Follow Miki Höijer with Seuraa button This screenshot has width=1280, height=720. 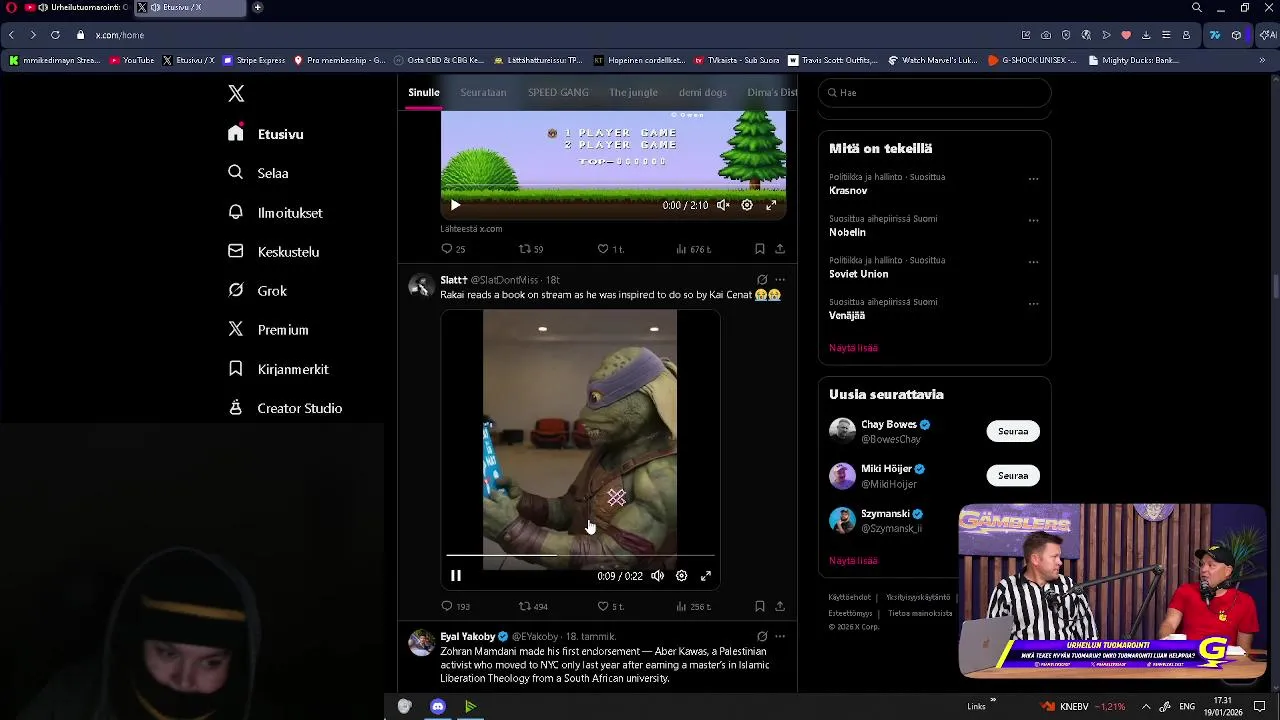coord(1013,476)
